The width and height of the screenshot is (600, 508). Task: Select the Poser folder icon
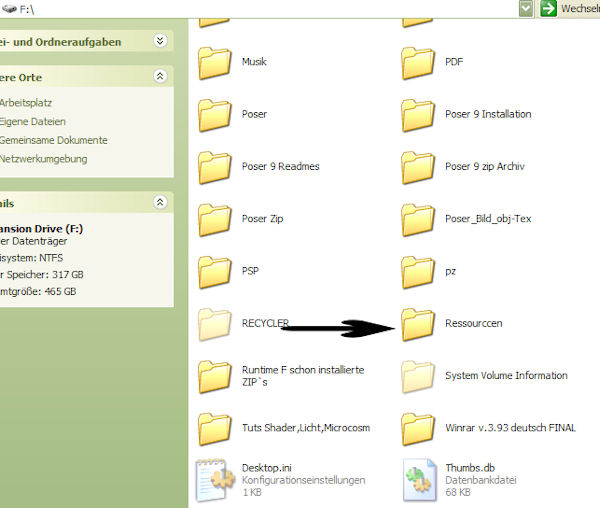pos(215,115)
